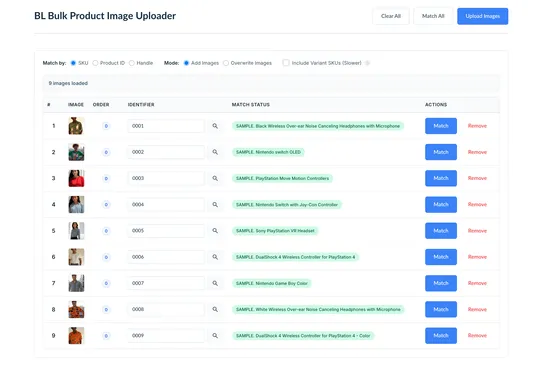
Task: Click the order badge in row 3
Action: (x=106, y=178)
